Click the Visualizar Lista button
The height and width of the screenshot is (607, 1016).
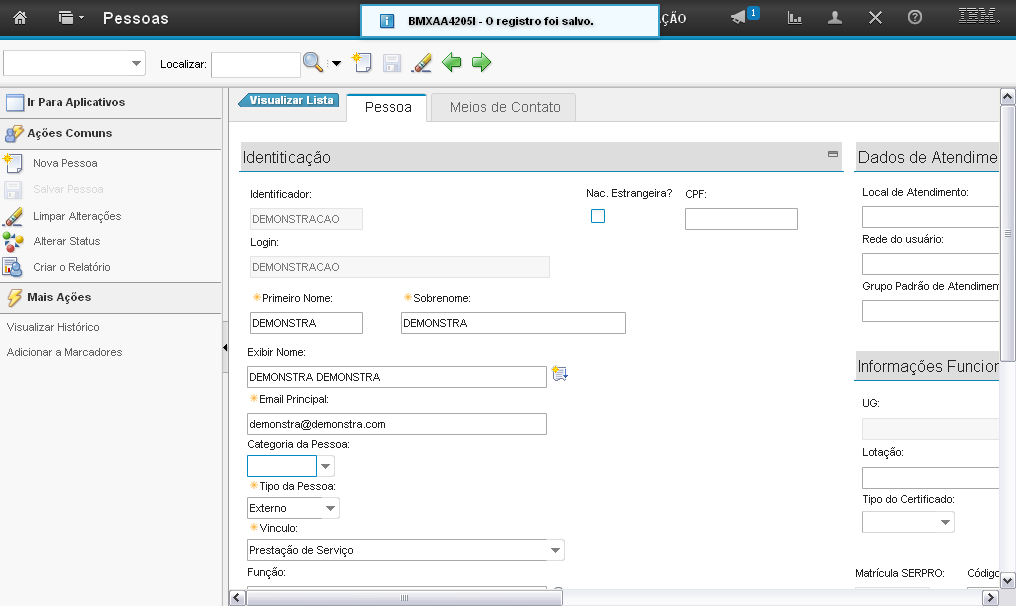click(290, 100)
